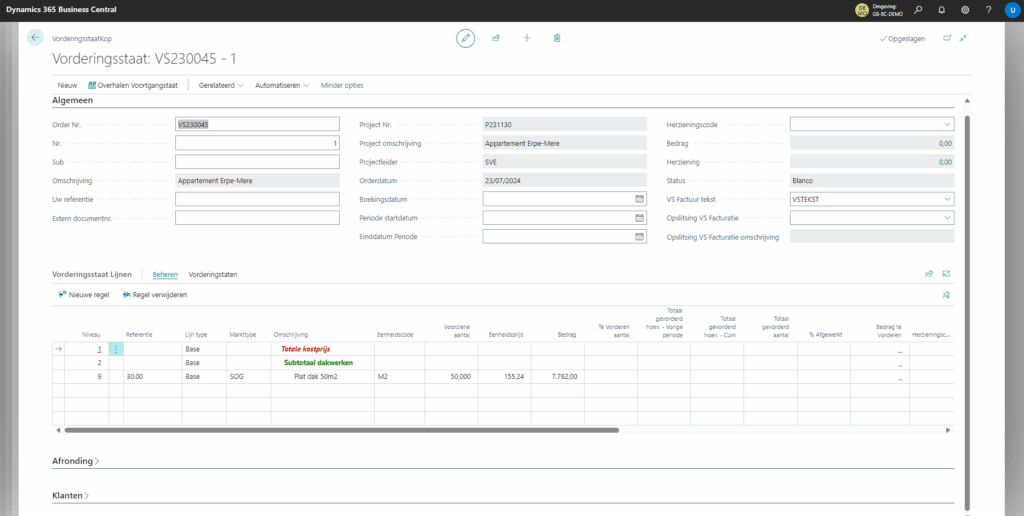This screenshot has width=1024, height=516.
Task: Click the share icon in header
Action: (496, 38)
